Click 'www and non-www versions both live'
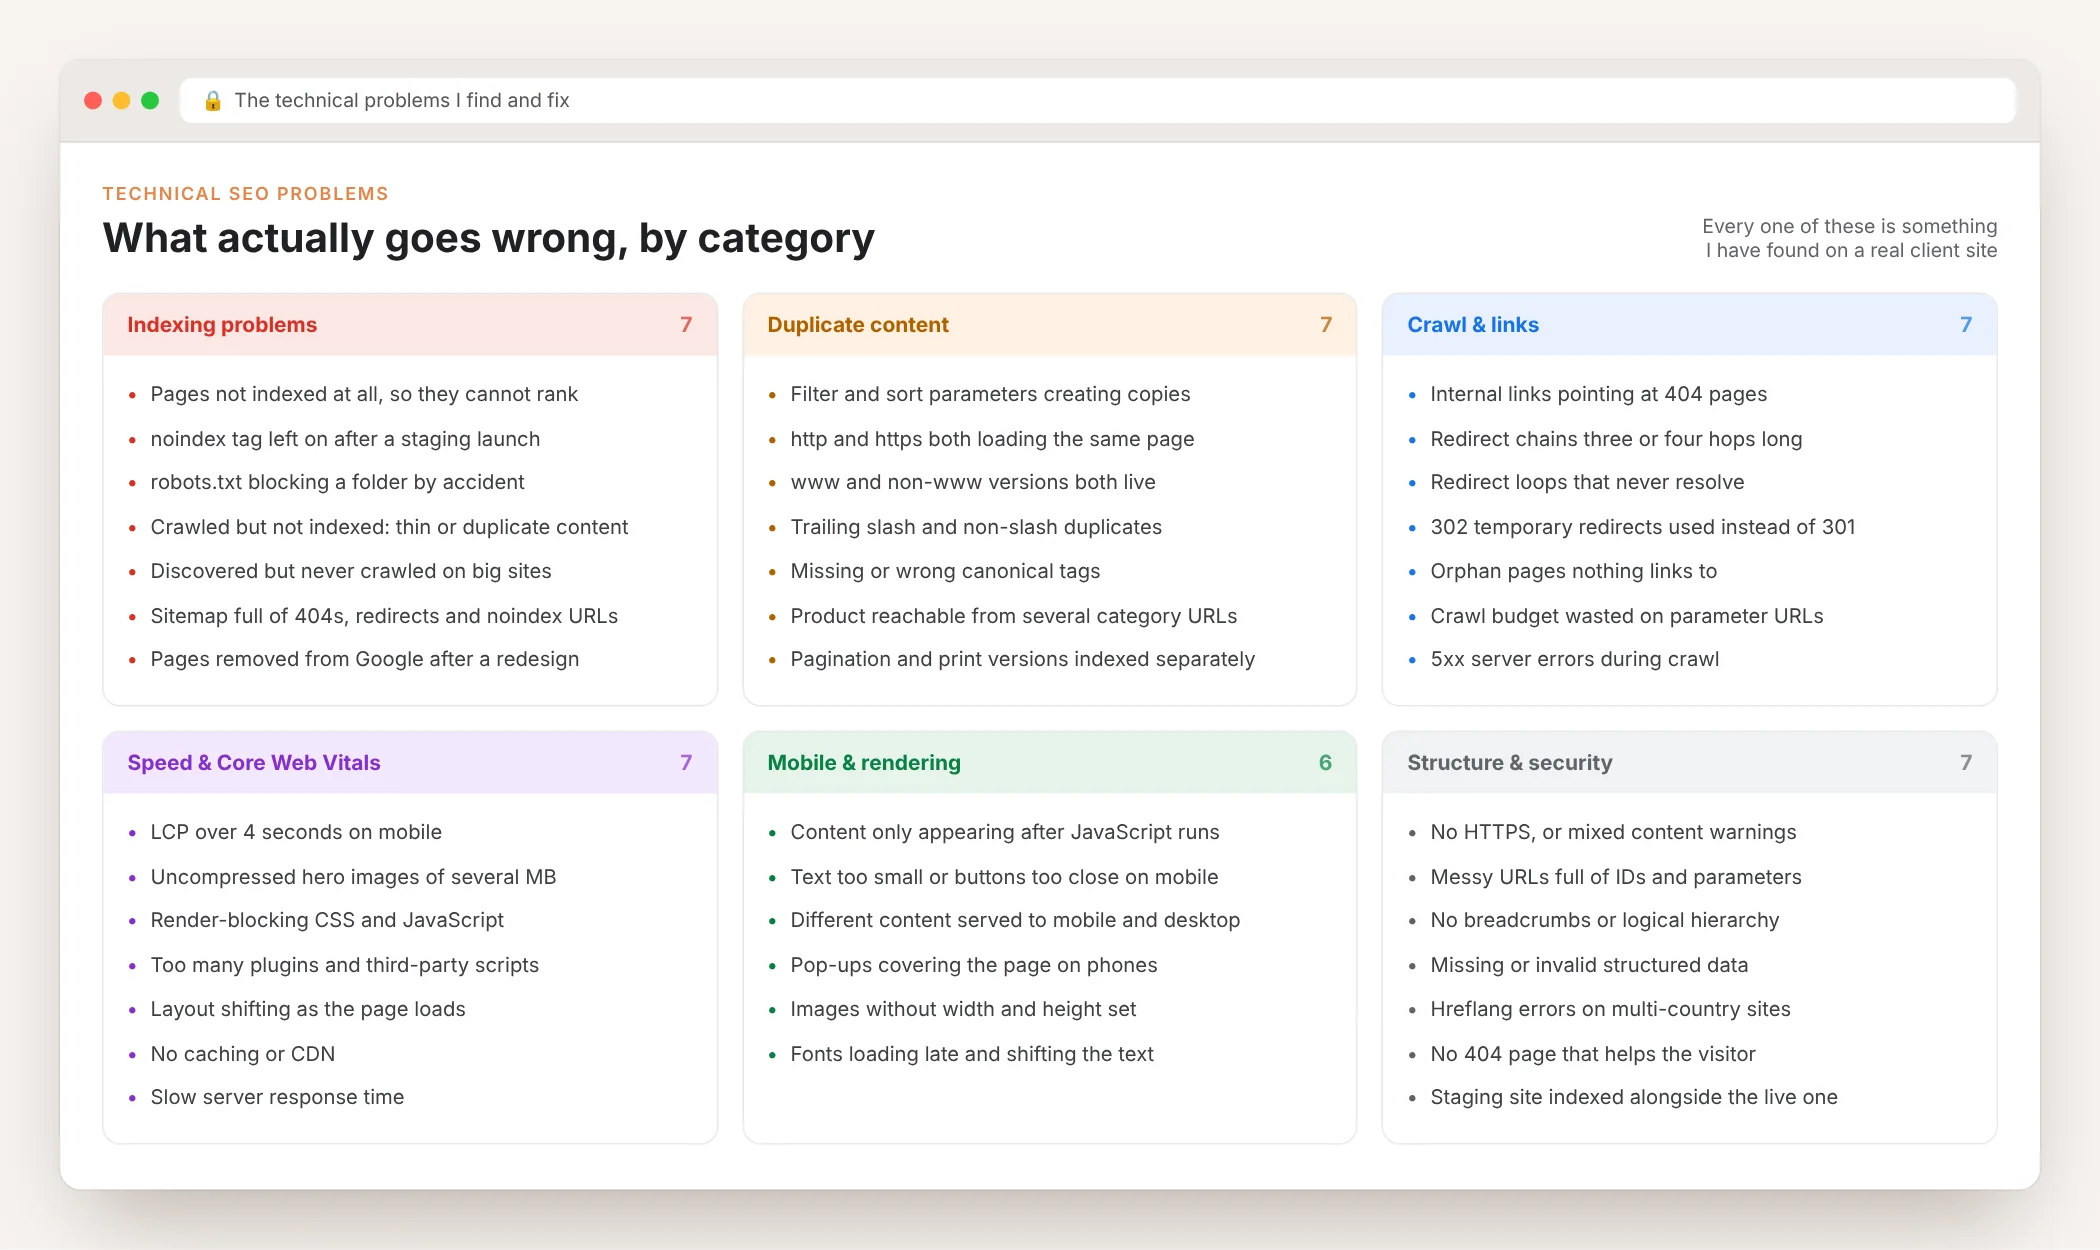This screenshot has width=2100, height=1250. tap(973, 482)
